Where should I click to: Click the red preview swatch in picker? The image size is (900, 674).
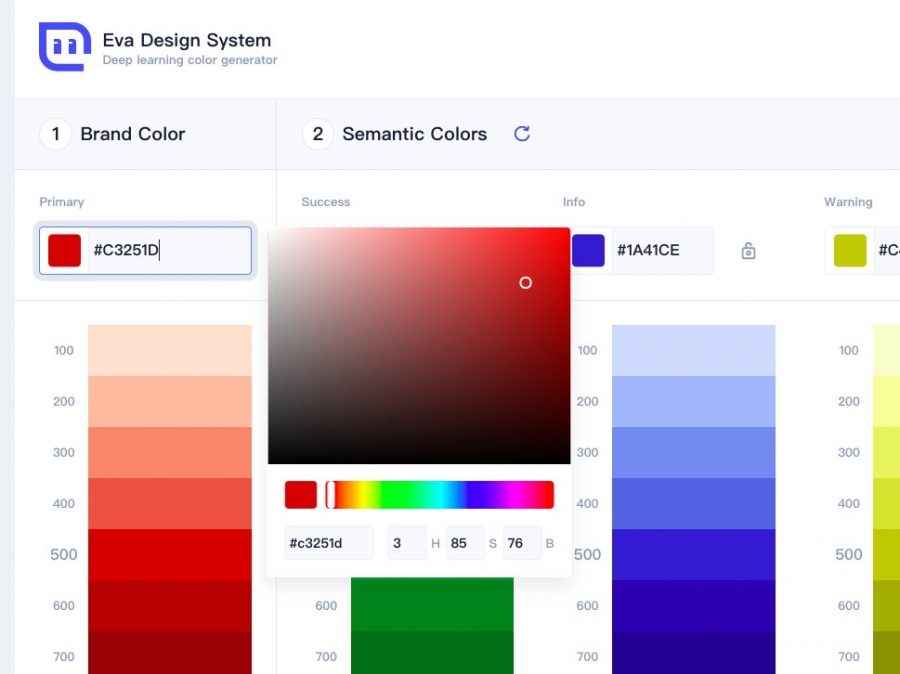[x=301, y=495]
